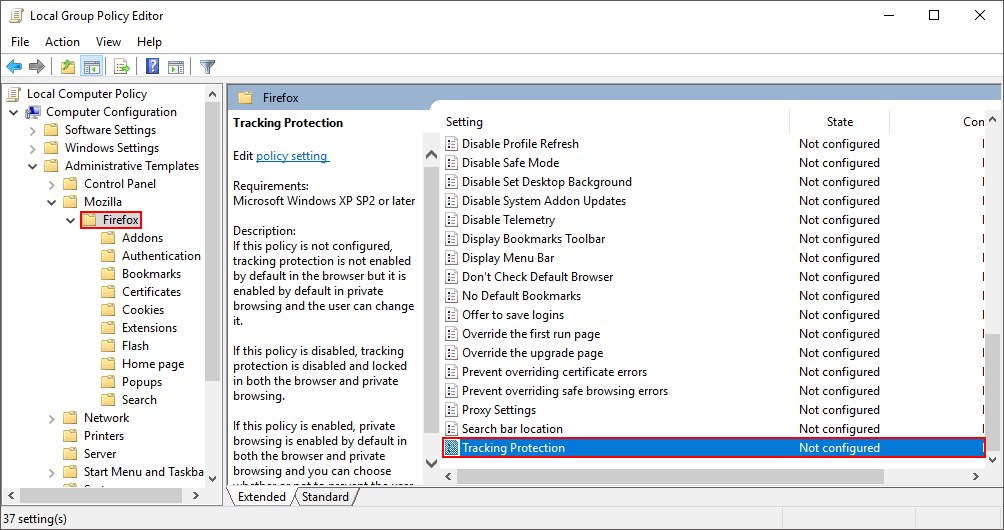Expand the Windows Settings node
The width and height of the screenshot is (1004, 530).
click(33, 148)
